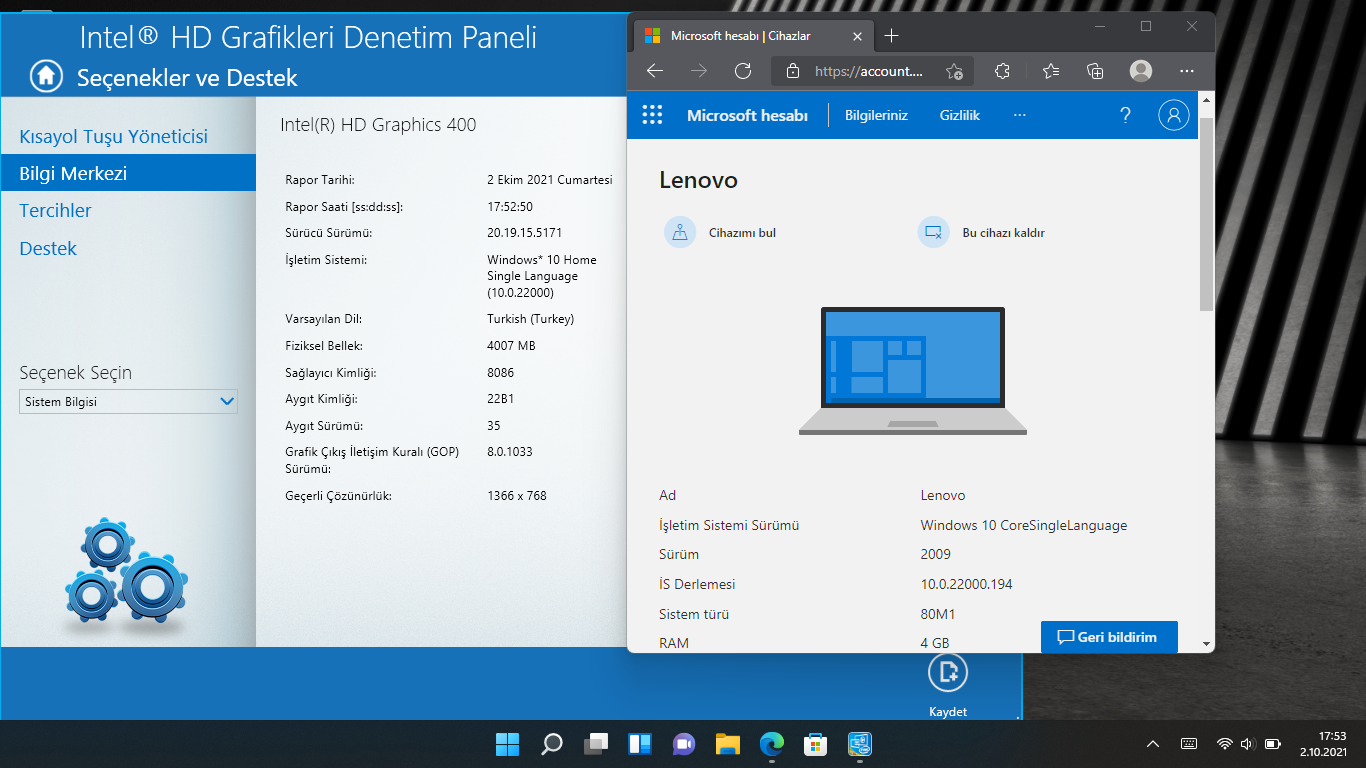The width and height of the screenshot is (1366, 768).
Task: Open the clock and date 17:53
Action: point(1325,744)
